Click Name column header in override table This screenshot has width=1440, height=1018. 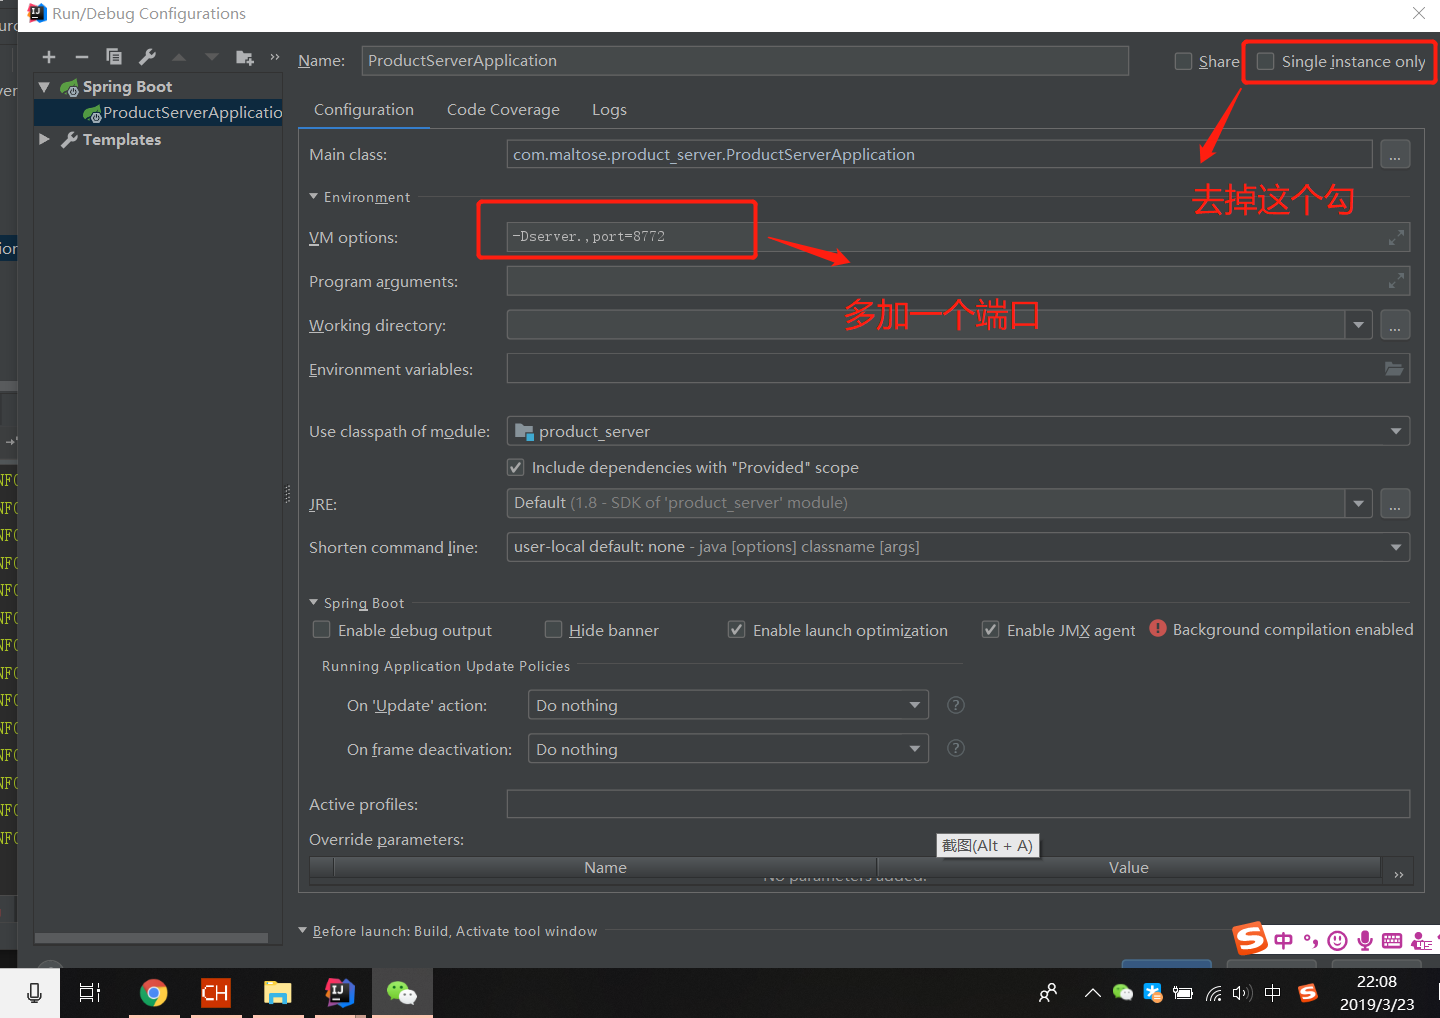click(605, 867)
